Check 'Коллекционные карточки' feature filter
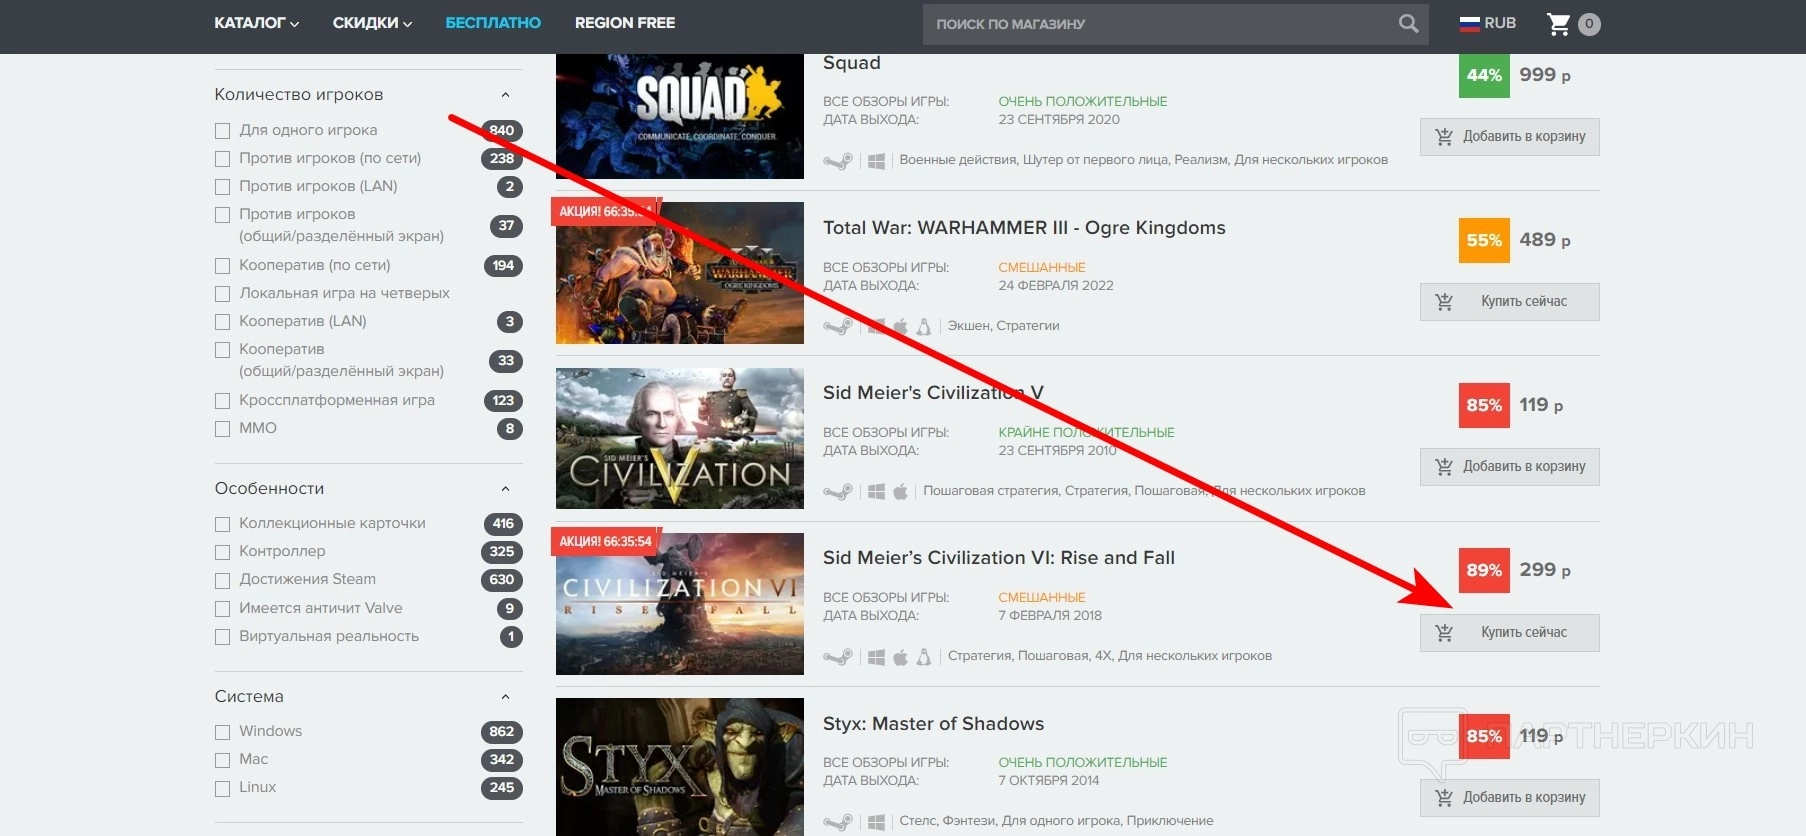 [222, 524]
